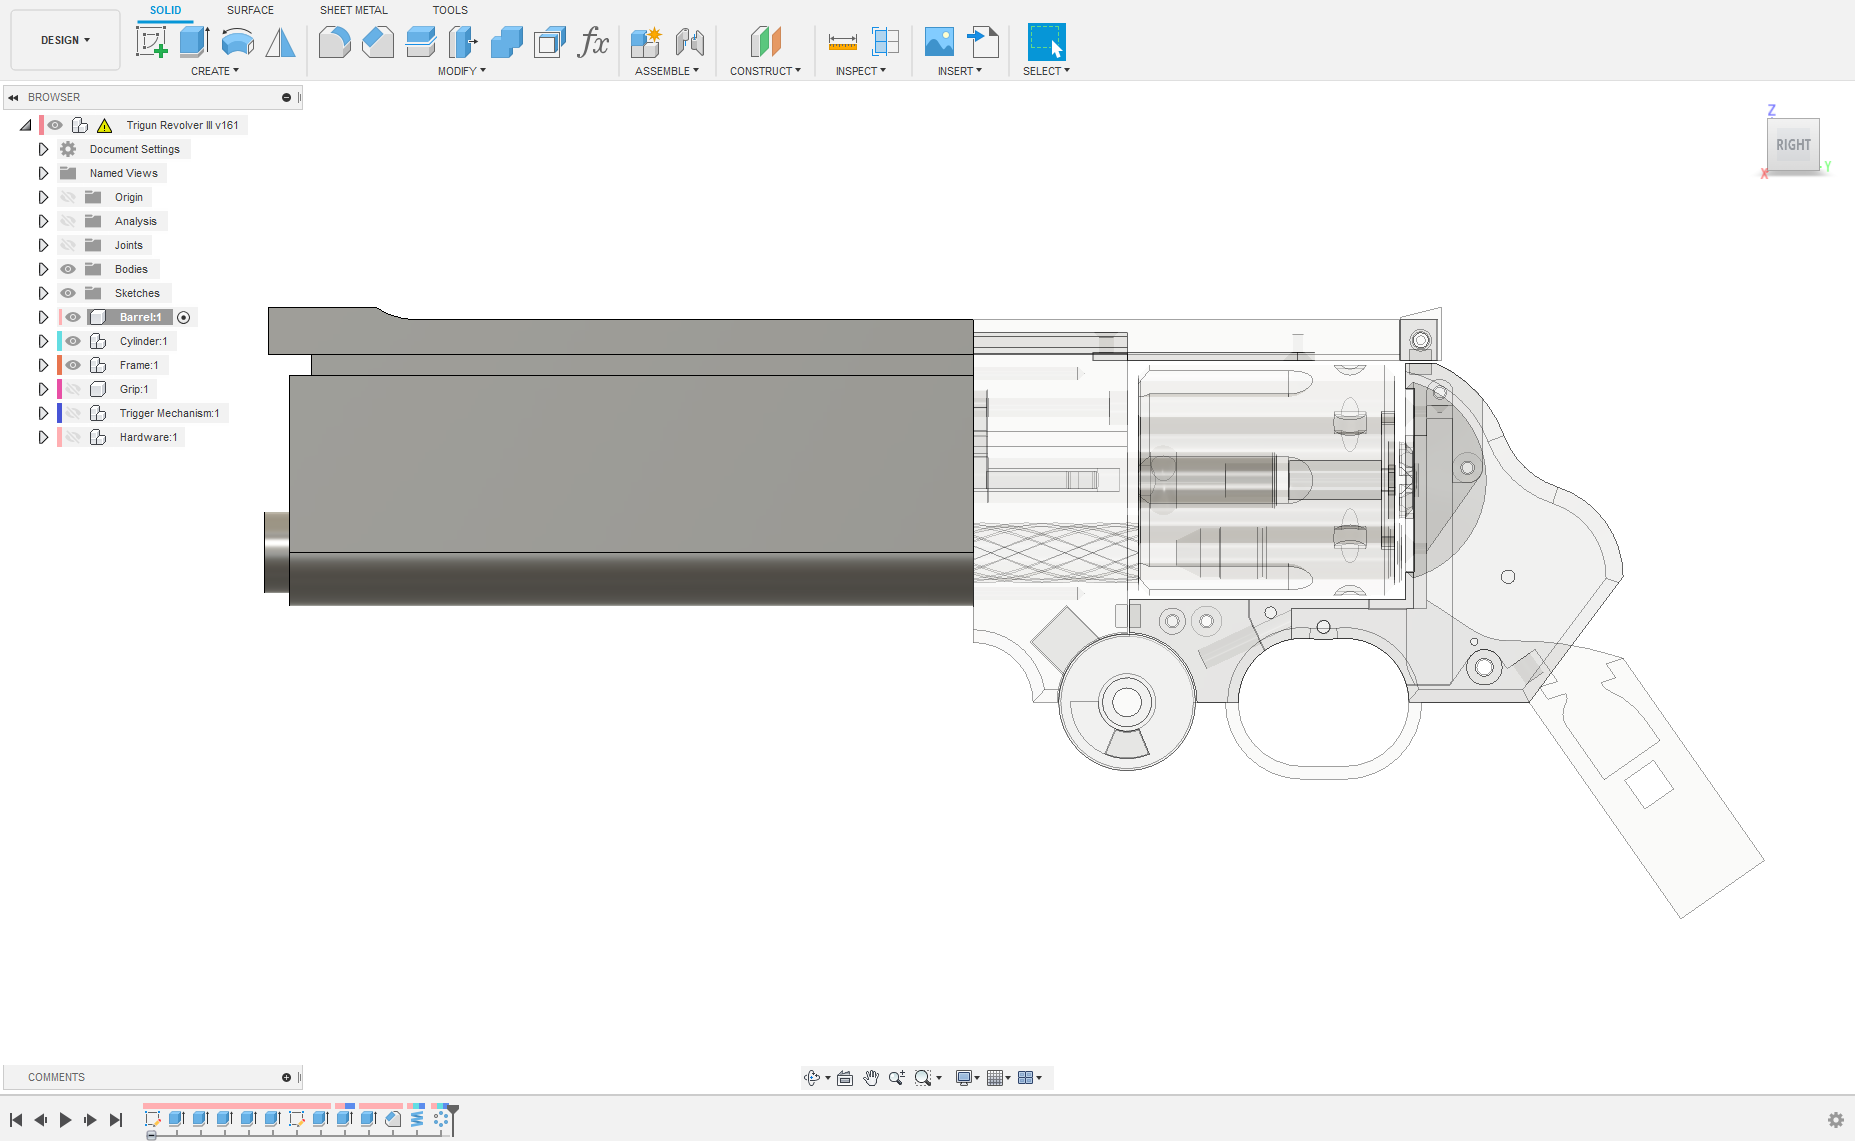
Task: Click the Change Parameters fx icon
Action: [x=593, y=42]
